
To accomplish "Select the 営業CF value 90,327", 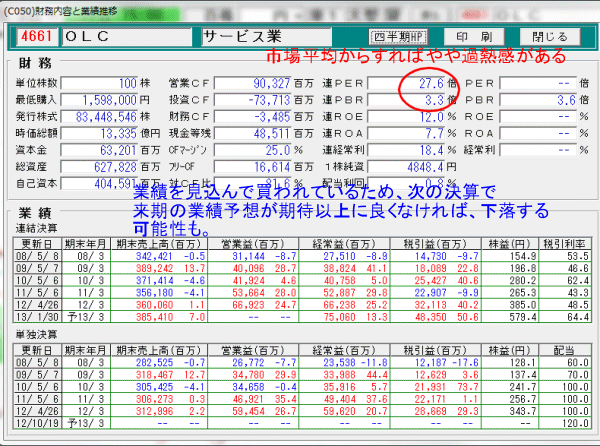I will (x=253, y=83).
